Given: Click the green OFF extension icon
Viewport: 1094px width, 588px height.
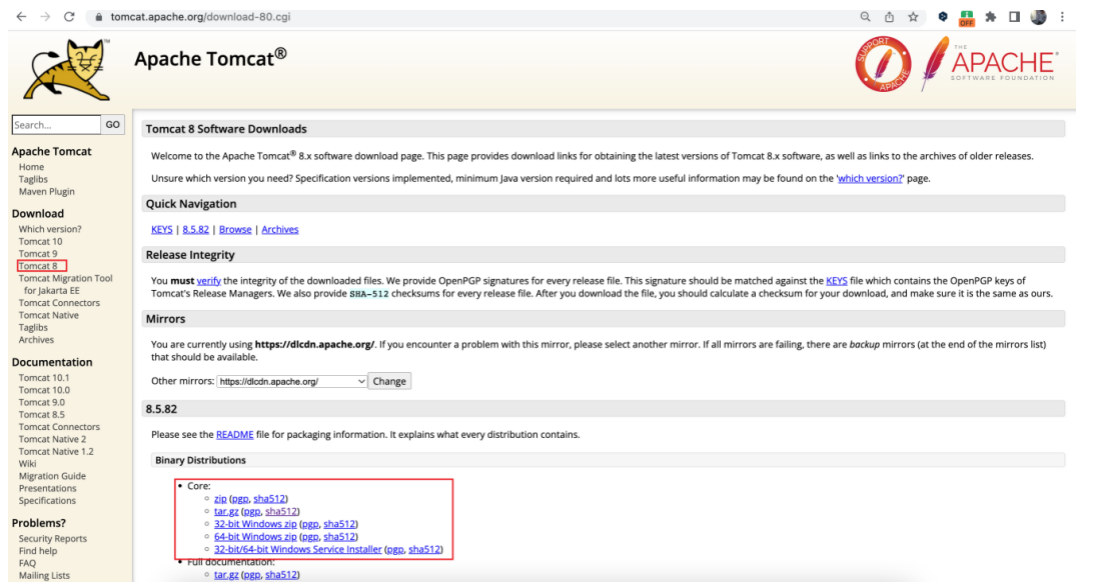Looking at the screenshot, I should pos(966,18).
